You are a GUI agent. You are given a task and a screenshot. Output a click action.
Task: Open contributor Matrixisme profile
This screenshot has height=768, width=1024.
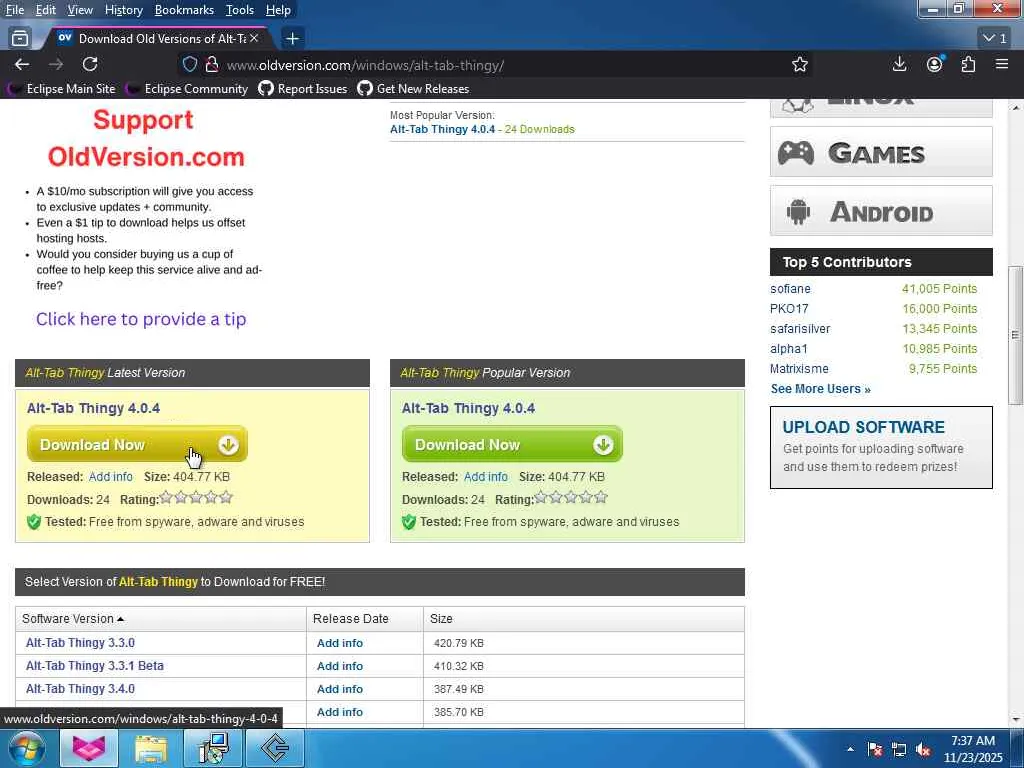pyautogui.click(x=799, y=369)
